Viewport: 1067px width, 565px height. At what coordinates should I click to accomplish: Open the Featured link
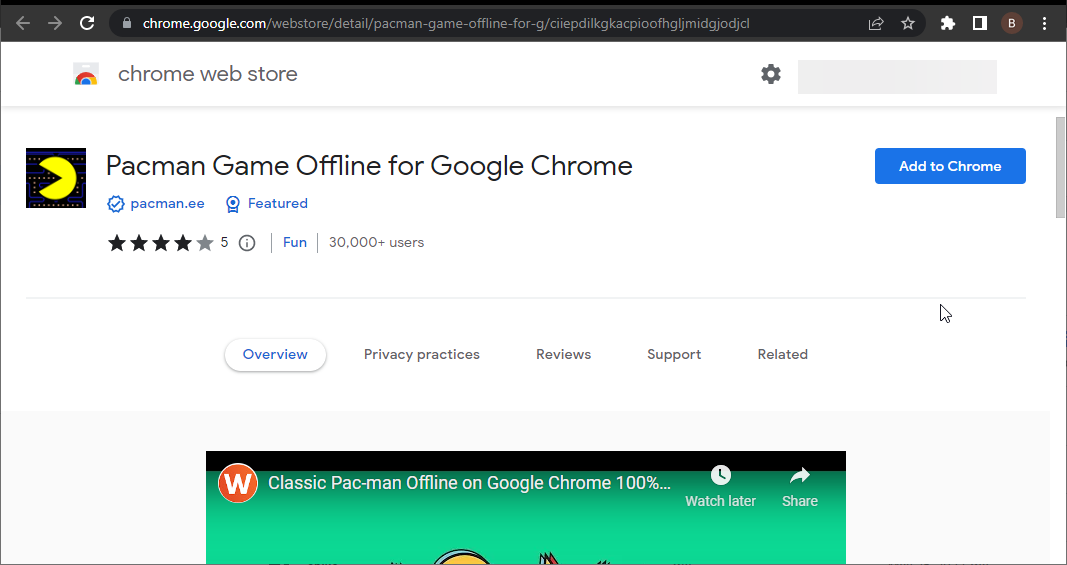[278, 204]
